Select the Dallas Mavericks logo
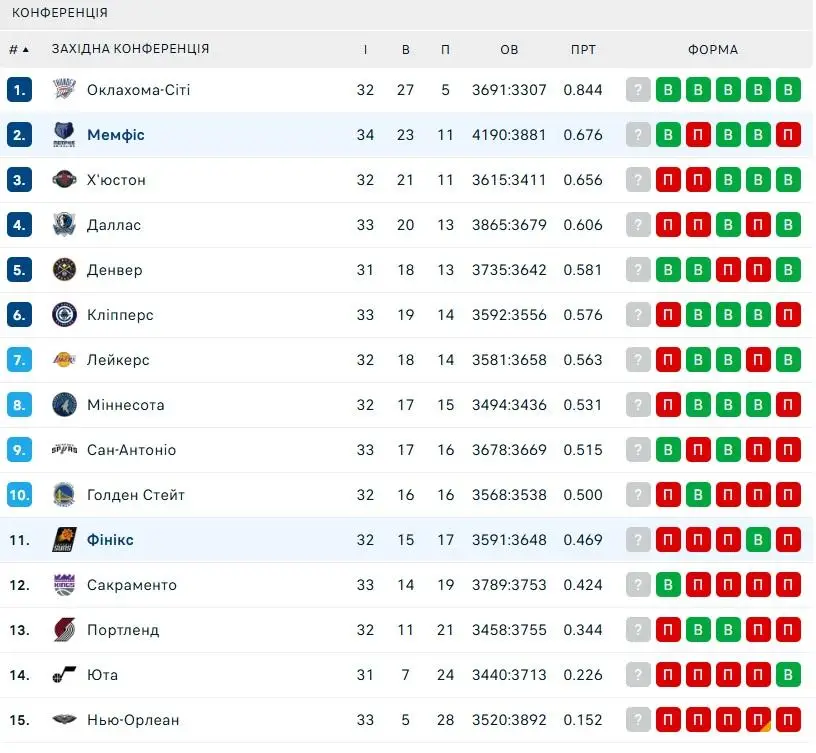816x753 pixels. [65, 225]
